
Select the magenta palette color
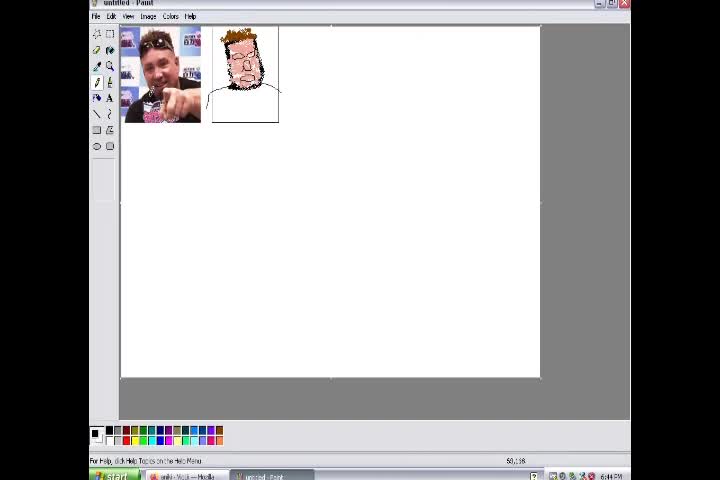[x=169, y=441]
